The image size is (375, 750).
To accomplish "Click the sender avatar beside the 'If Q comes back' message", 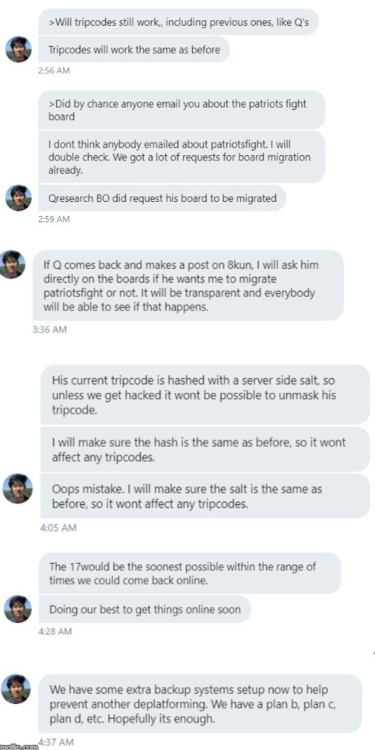I will [x=13, y=264].
